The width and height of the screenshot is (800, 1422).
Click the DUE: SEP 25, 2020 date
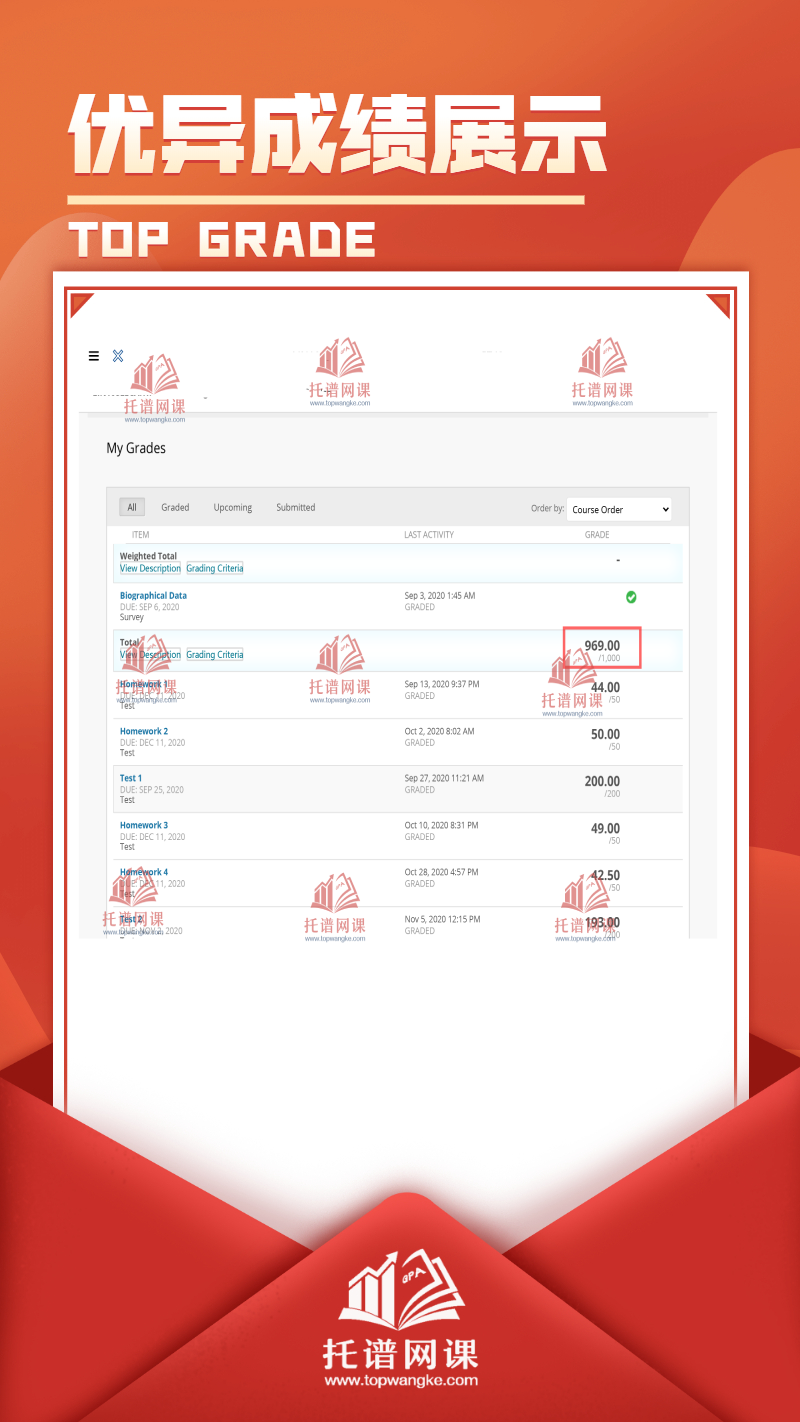[152, 790]
